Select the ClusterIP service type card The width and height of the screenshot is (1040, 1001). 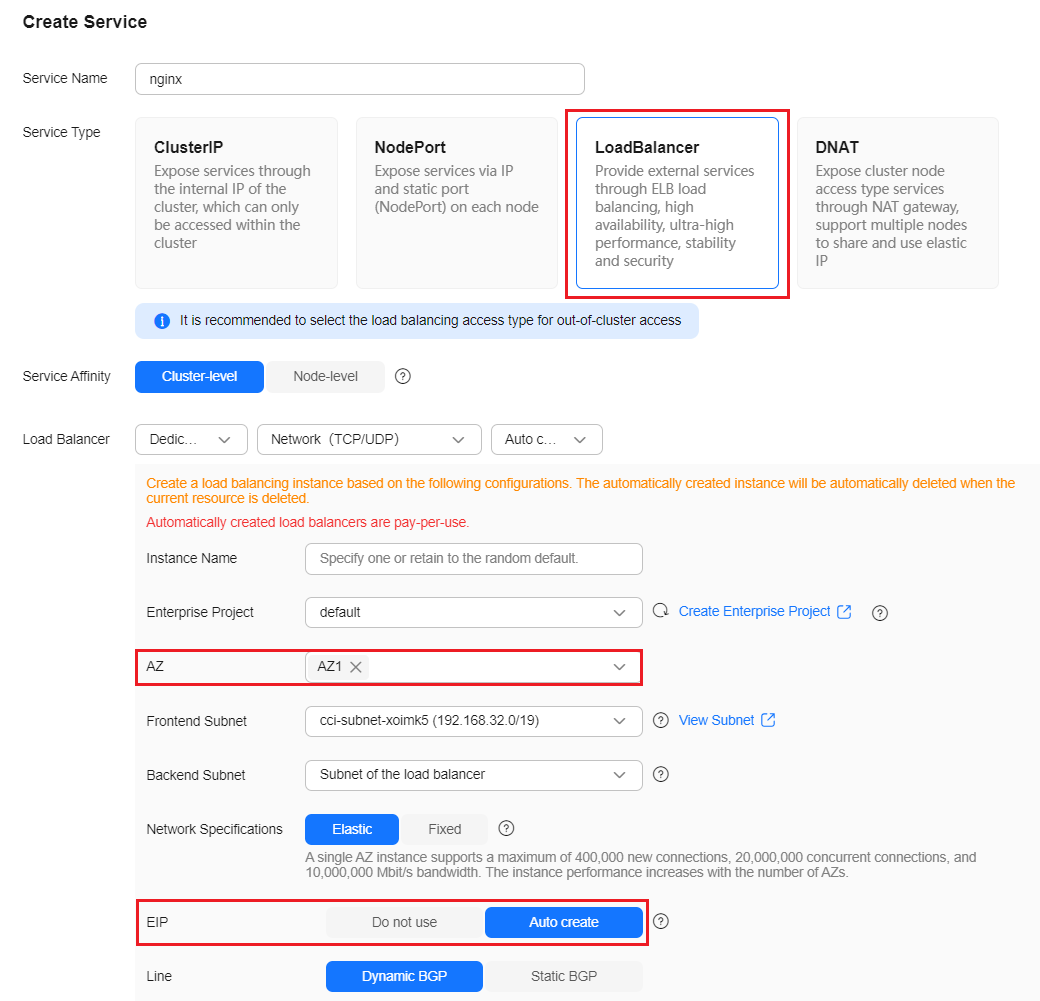coord(236,203)
